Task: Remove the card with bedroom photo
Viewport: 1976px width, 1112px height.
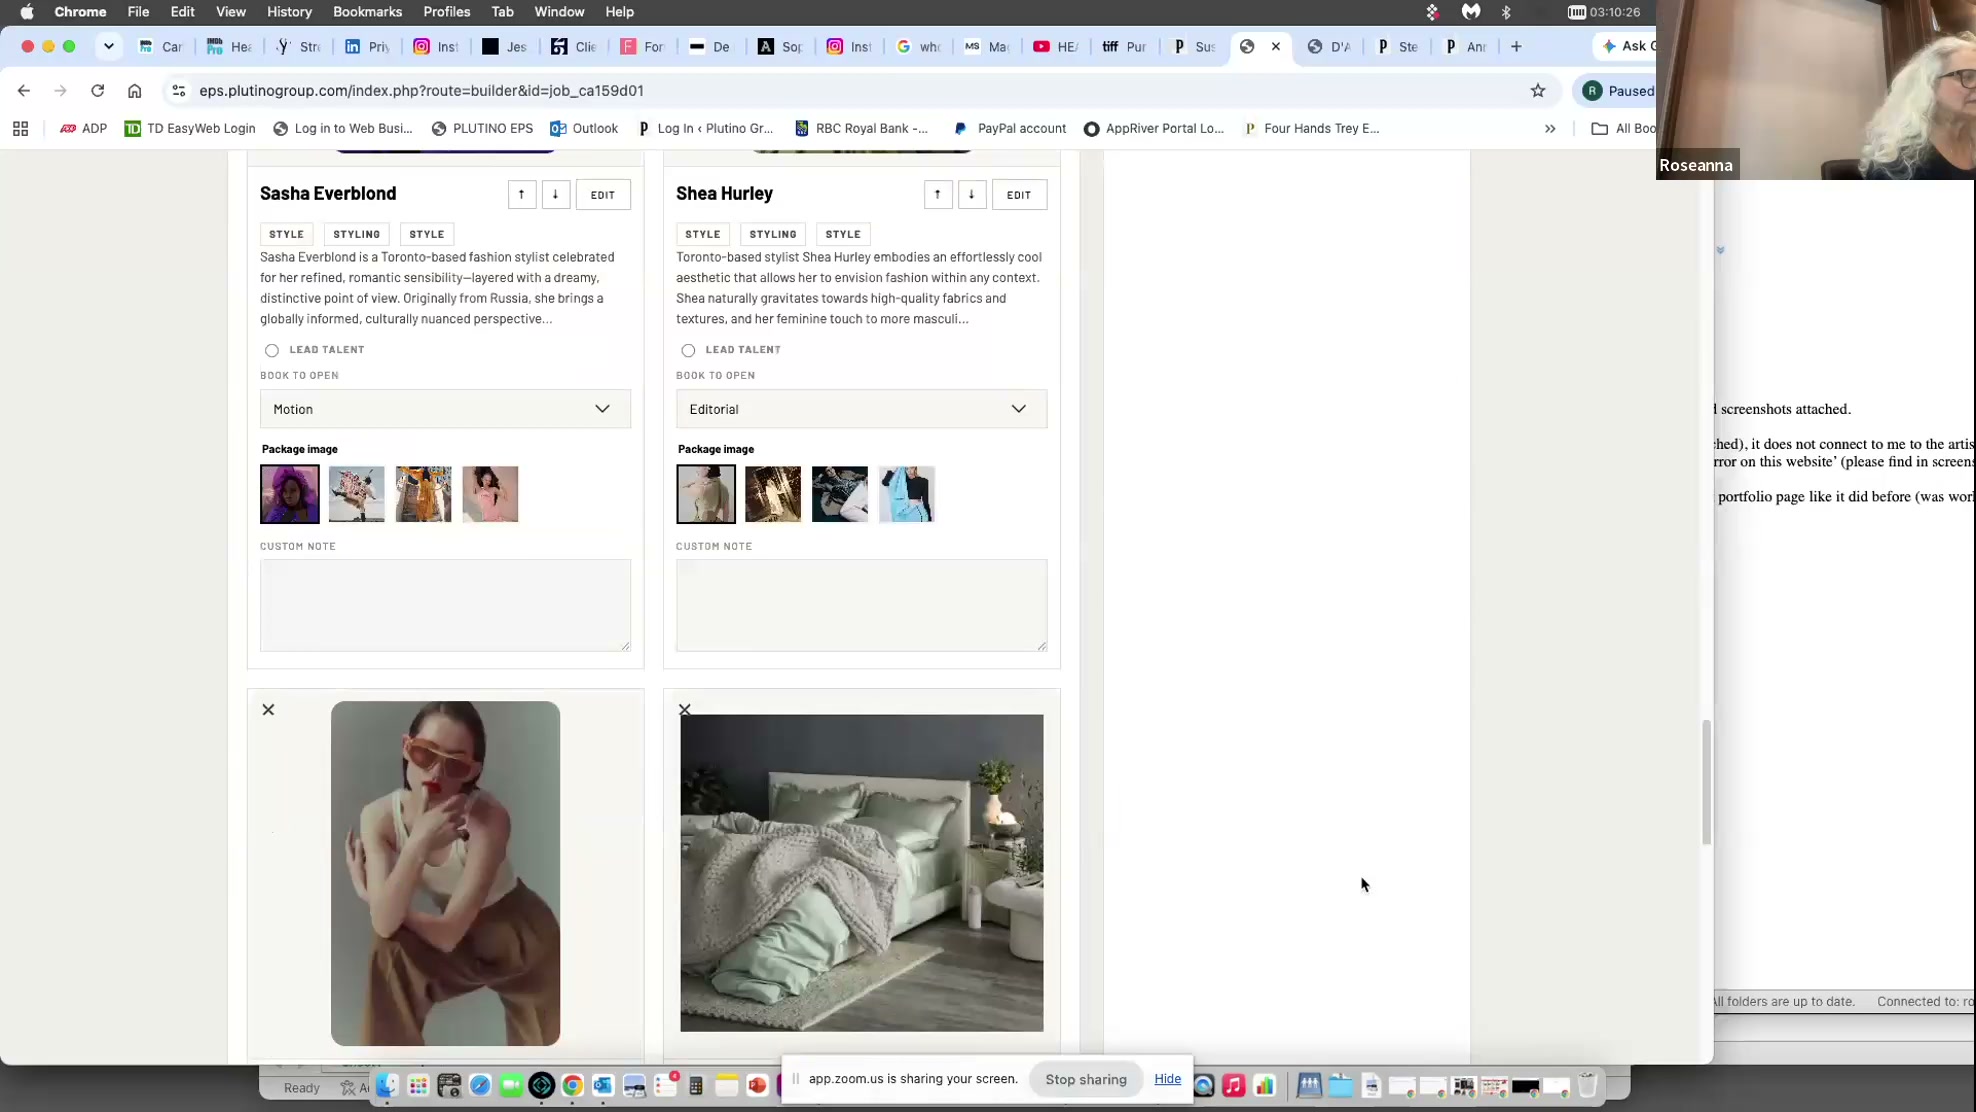Action: [684, 709]
